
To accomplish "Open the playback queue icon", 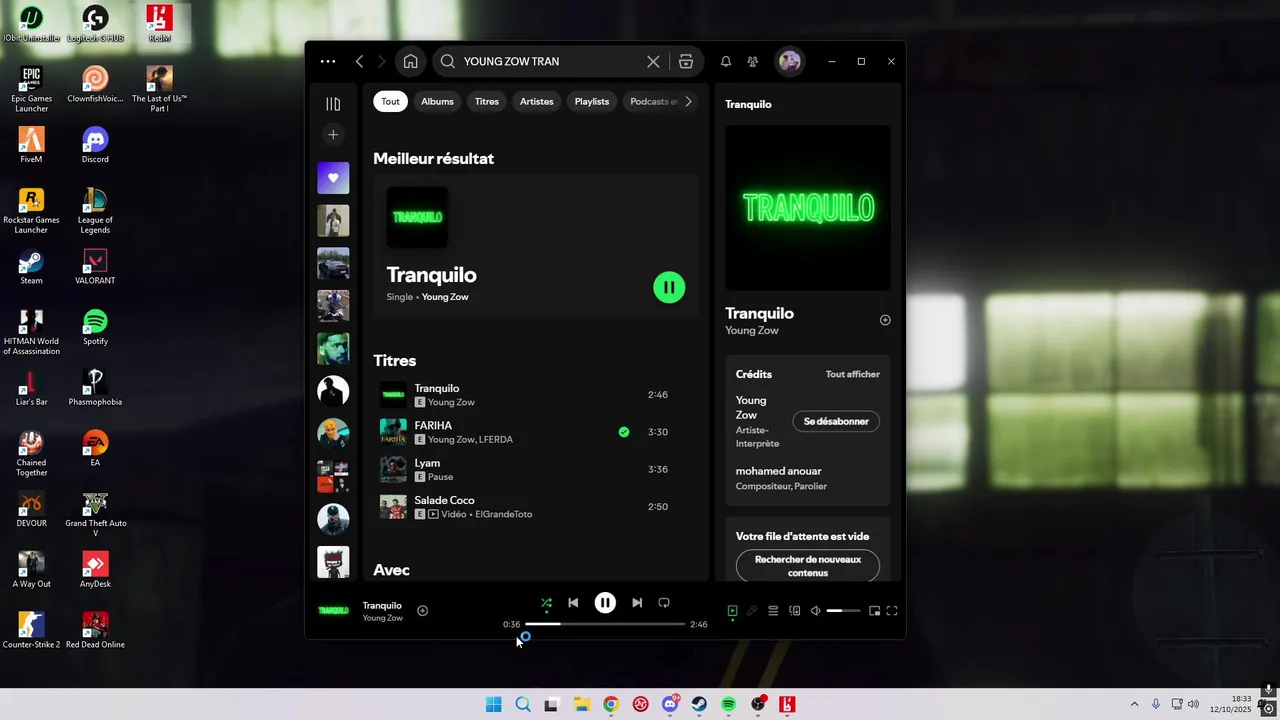I will pyautogui.click(x=773, y=611).
